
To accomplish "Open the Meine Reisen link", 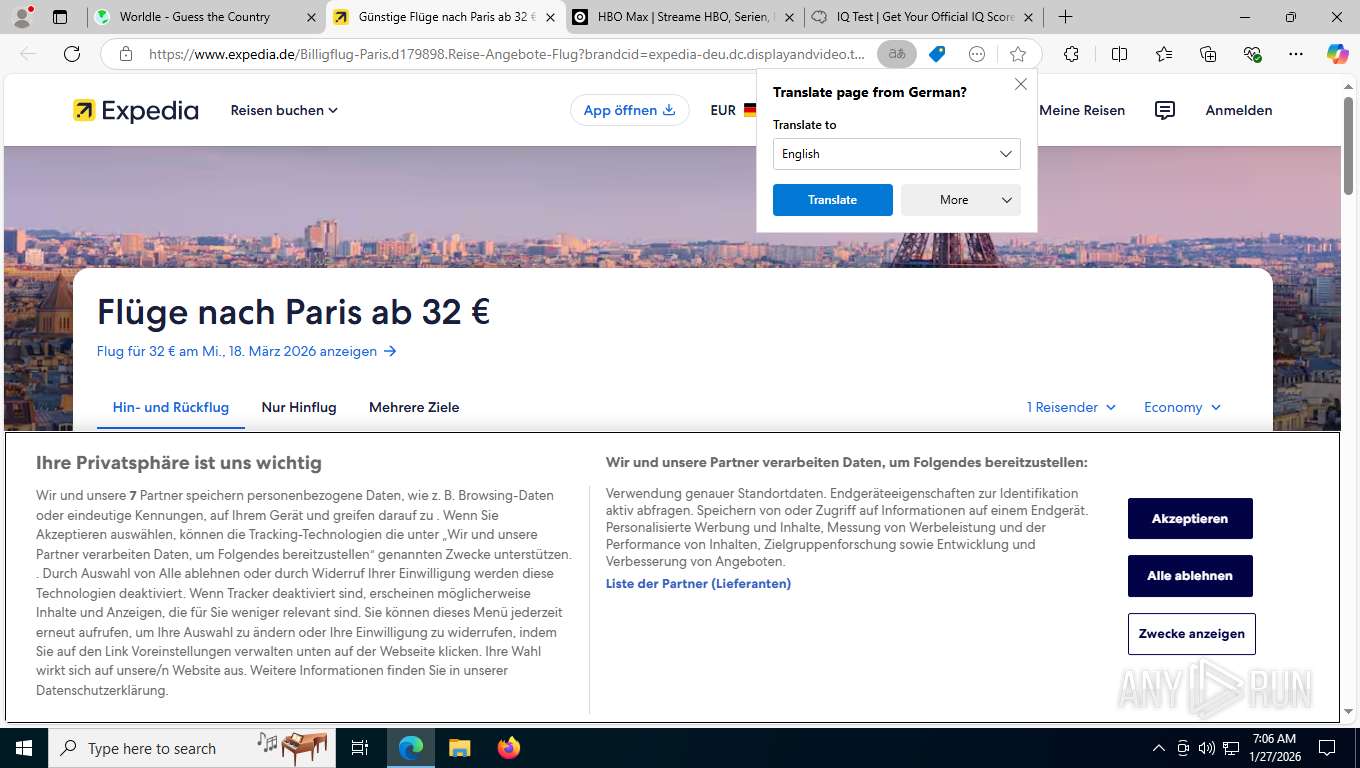I will pos(1082,110).
